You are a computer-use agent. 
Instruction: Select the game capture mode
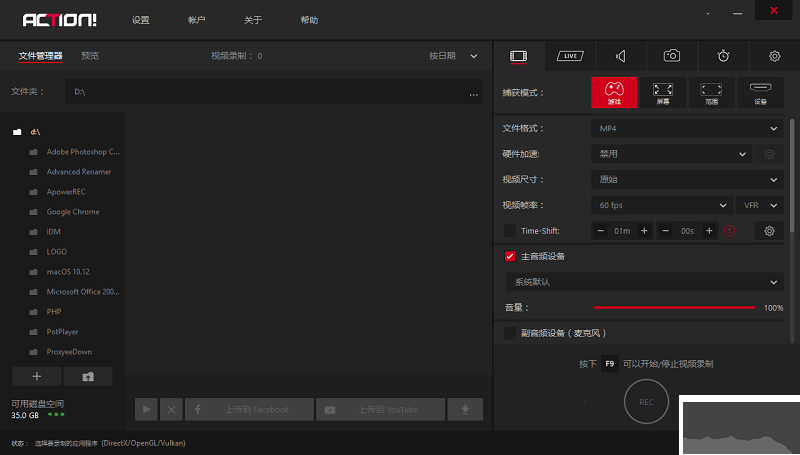(x=614, y=92)
